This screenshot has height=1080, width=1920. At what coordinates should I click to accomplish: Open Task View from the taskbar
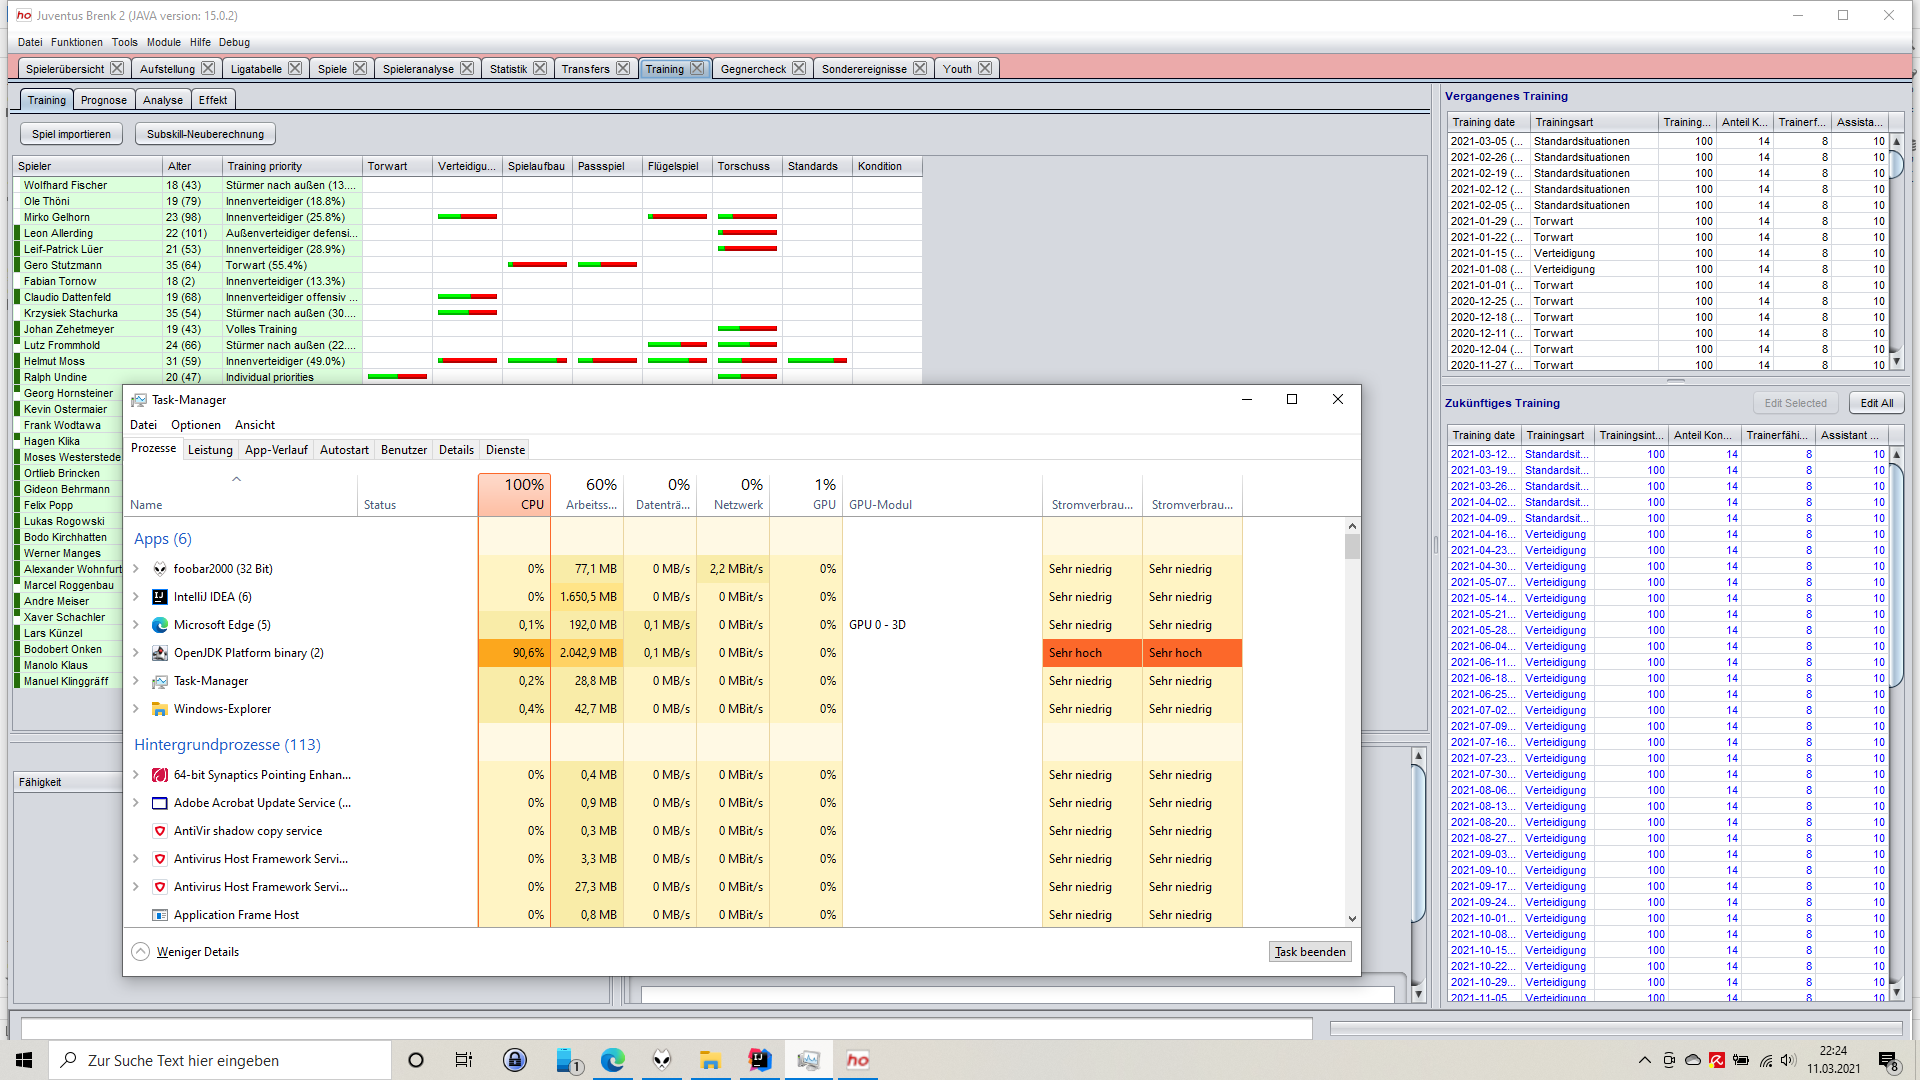pyautogui.click(x=463, y=1060)
